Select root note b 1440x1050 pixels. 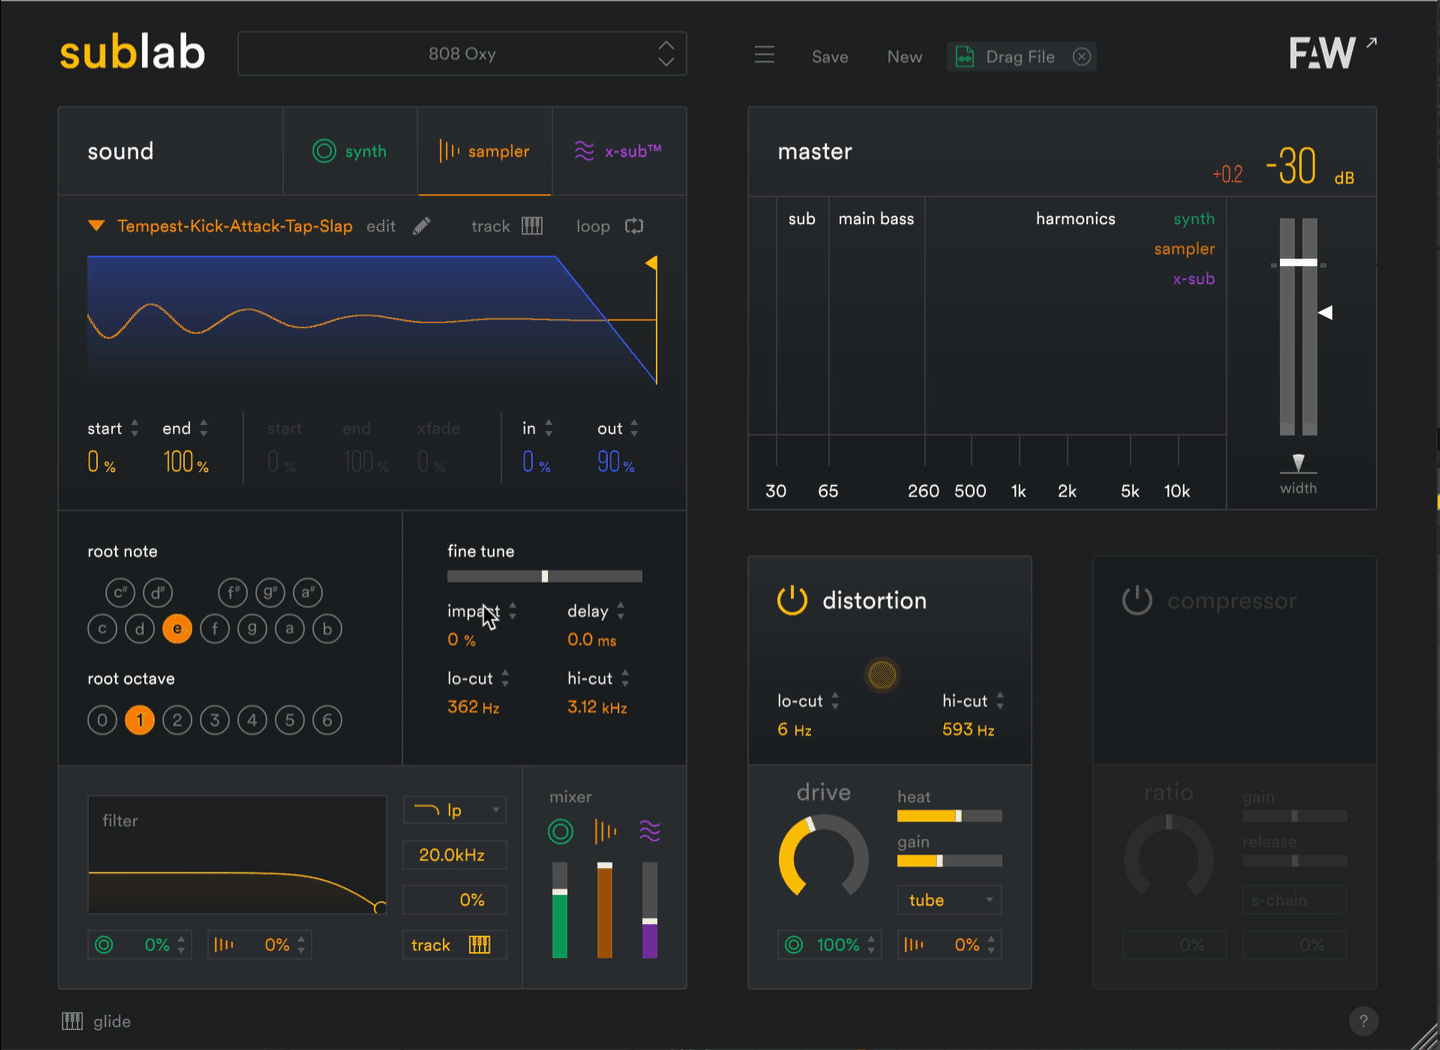(x=327, y=628)
